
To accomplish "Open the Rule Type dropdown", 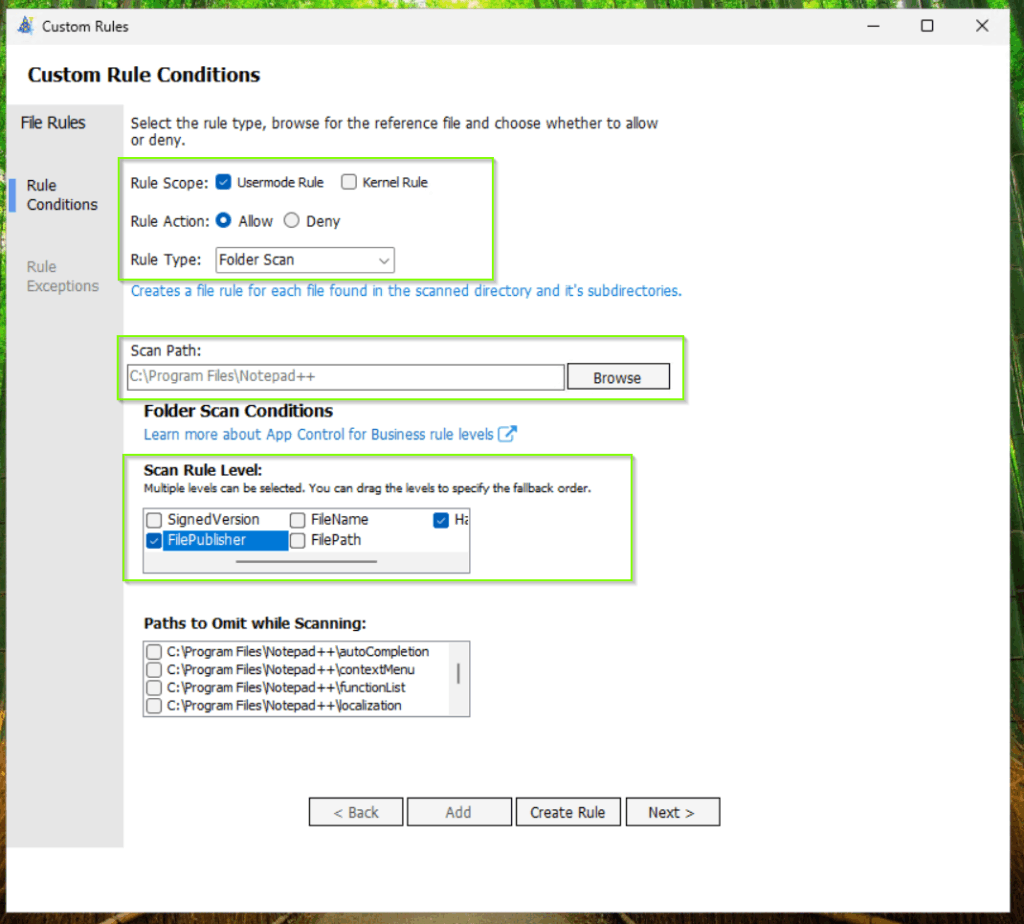I will coord(305,260).
